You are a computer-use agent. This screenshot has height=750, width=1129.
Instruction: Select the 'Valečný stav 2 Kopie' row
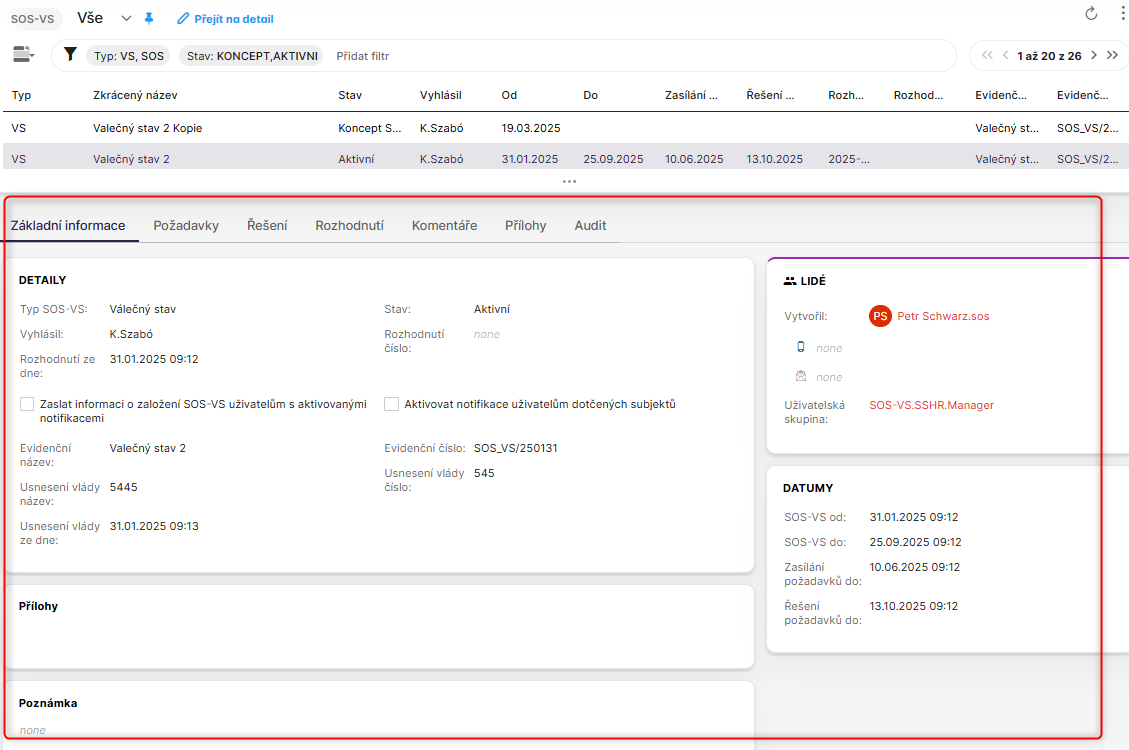(148, 128)
